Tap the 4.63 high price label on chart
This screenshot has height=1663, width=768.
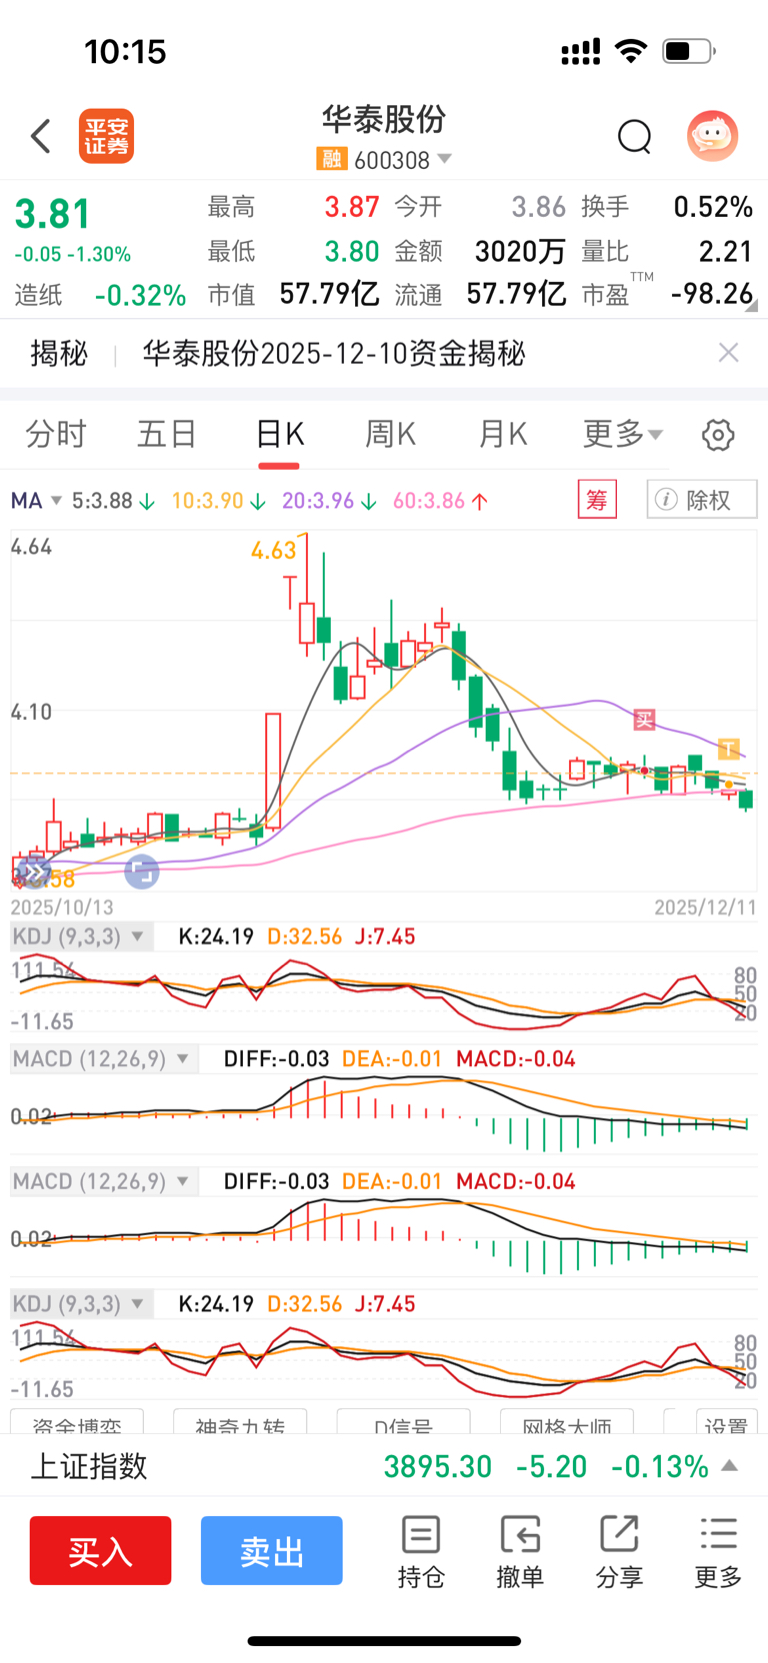pos(274,550)
